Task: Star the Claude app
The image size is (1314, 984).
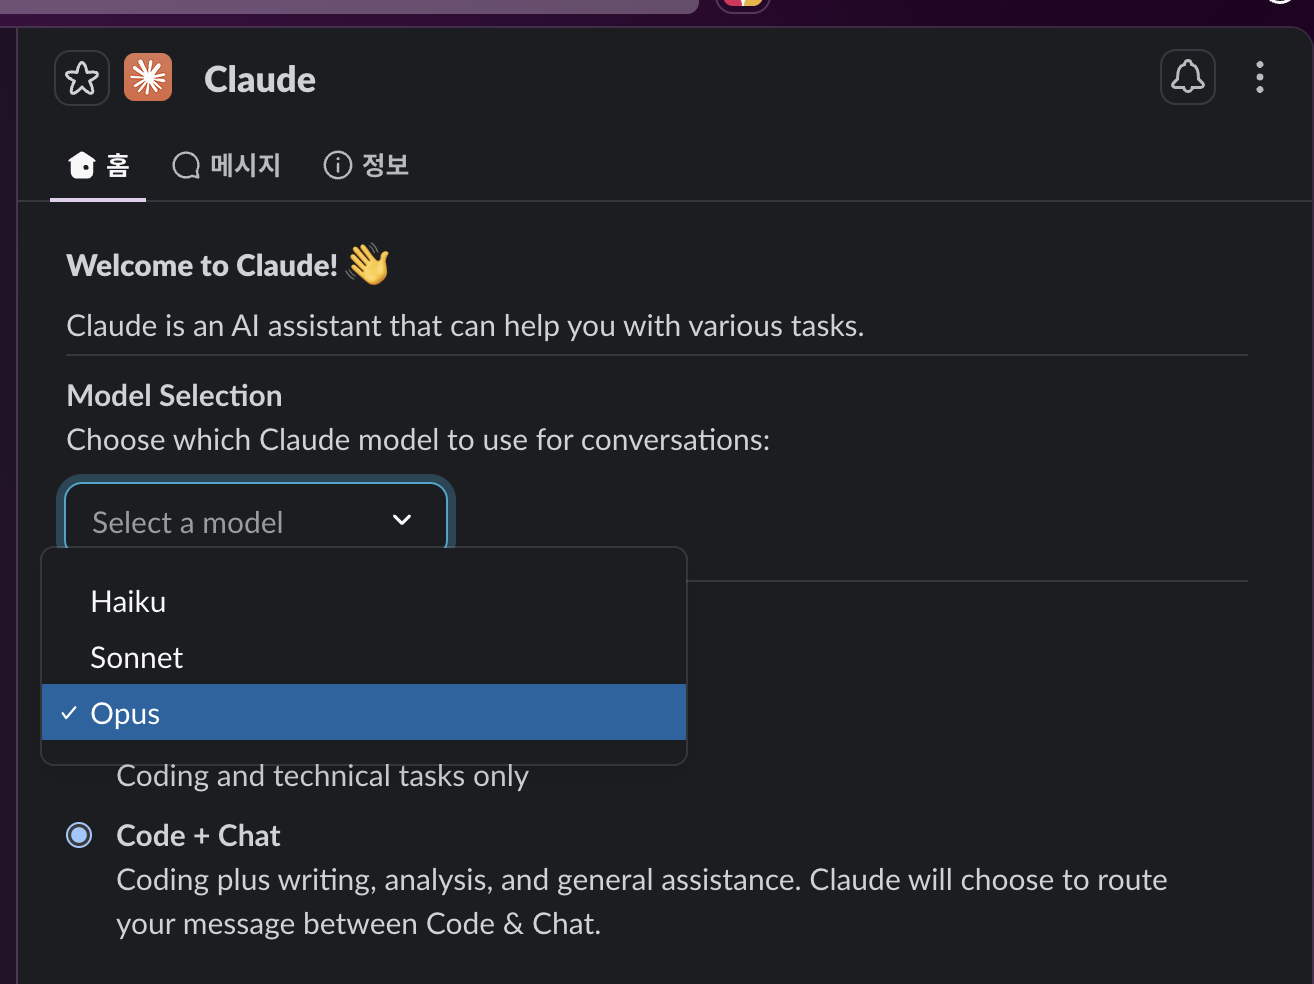Action: pyautogui.click(x=82, y=78)
